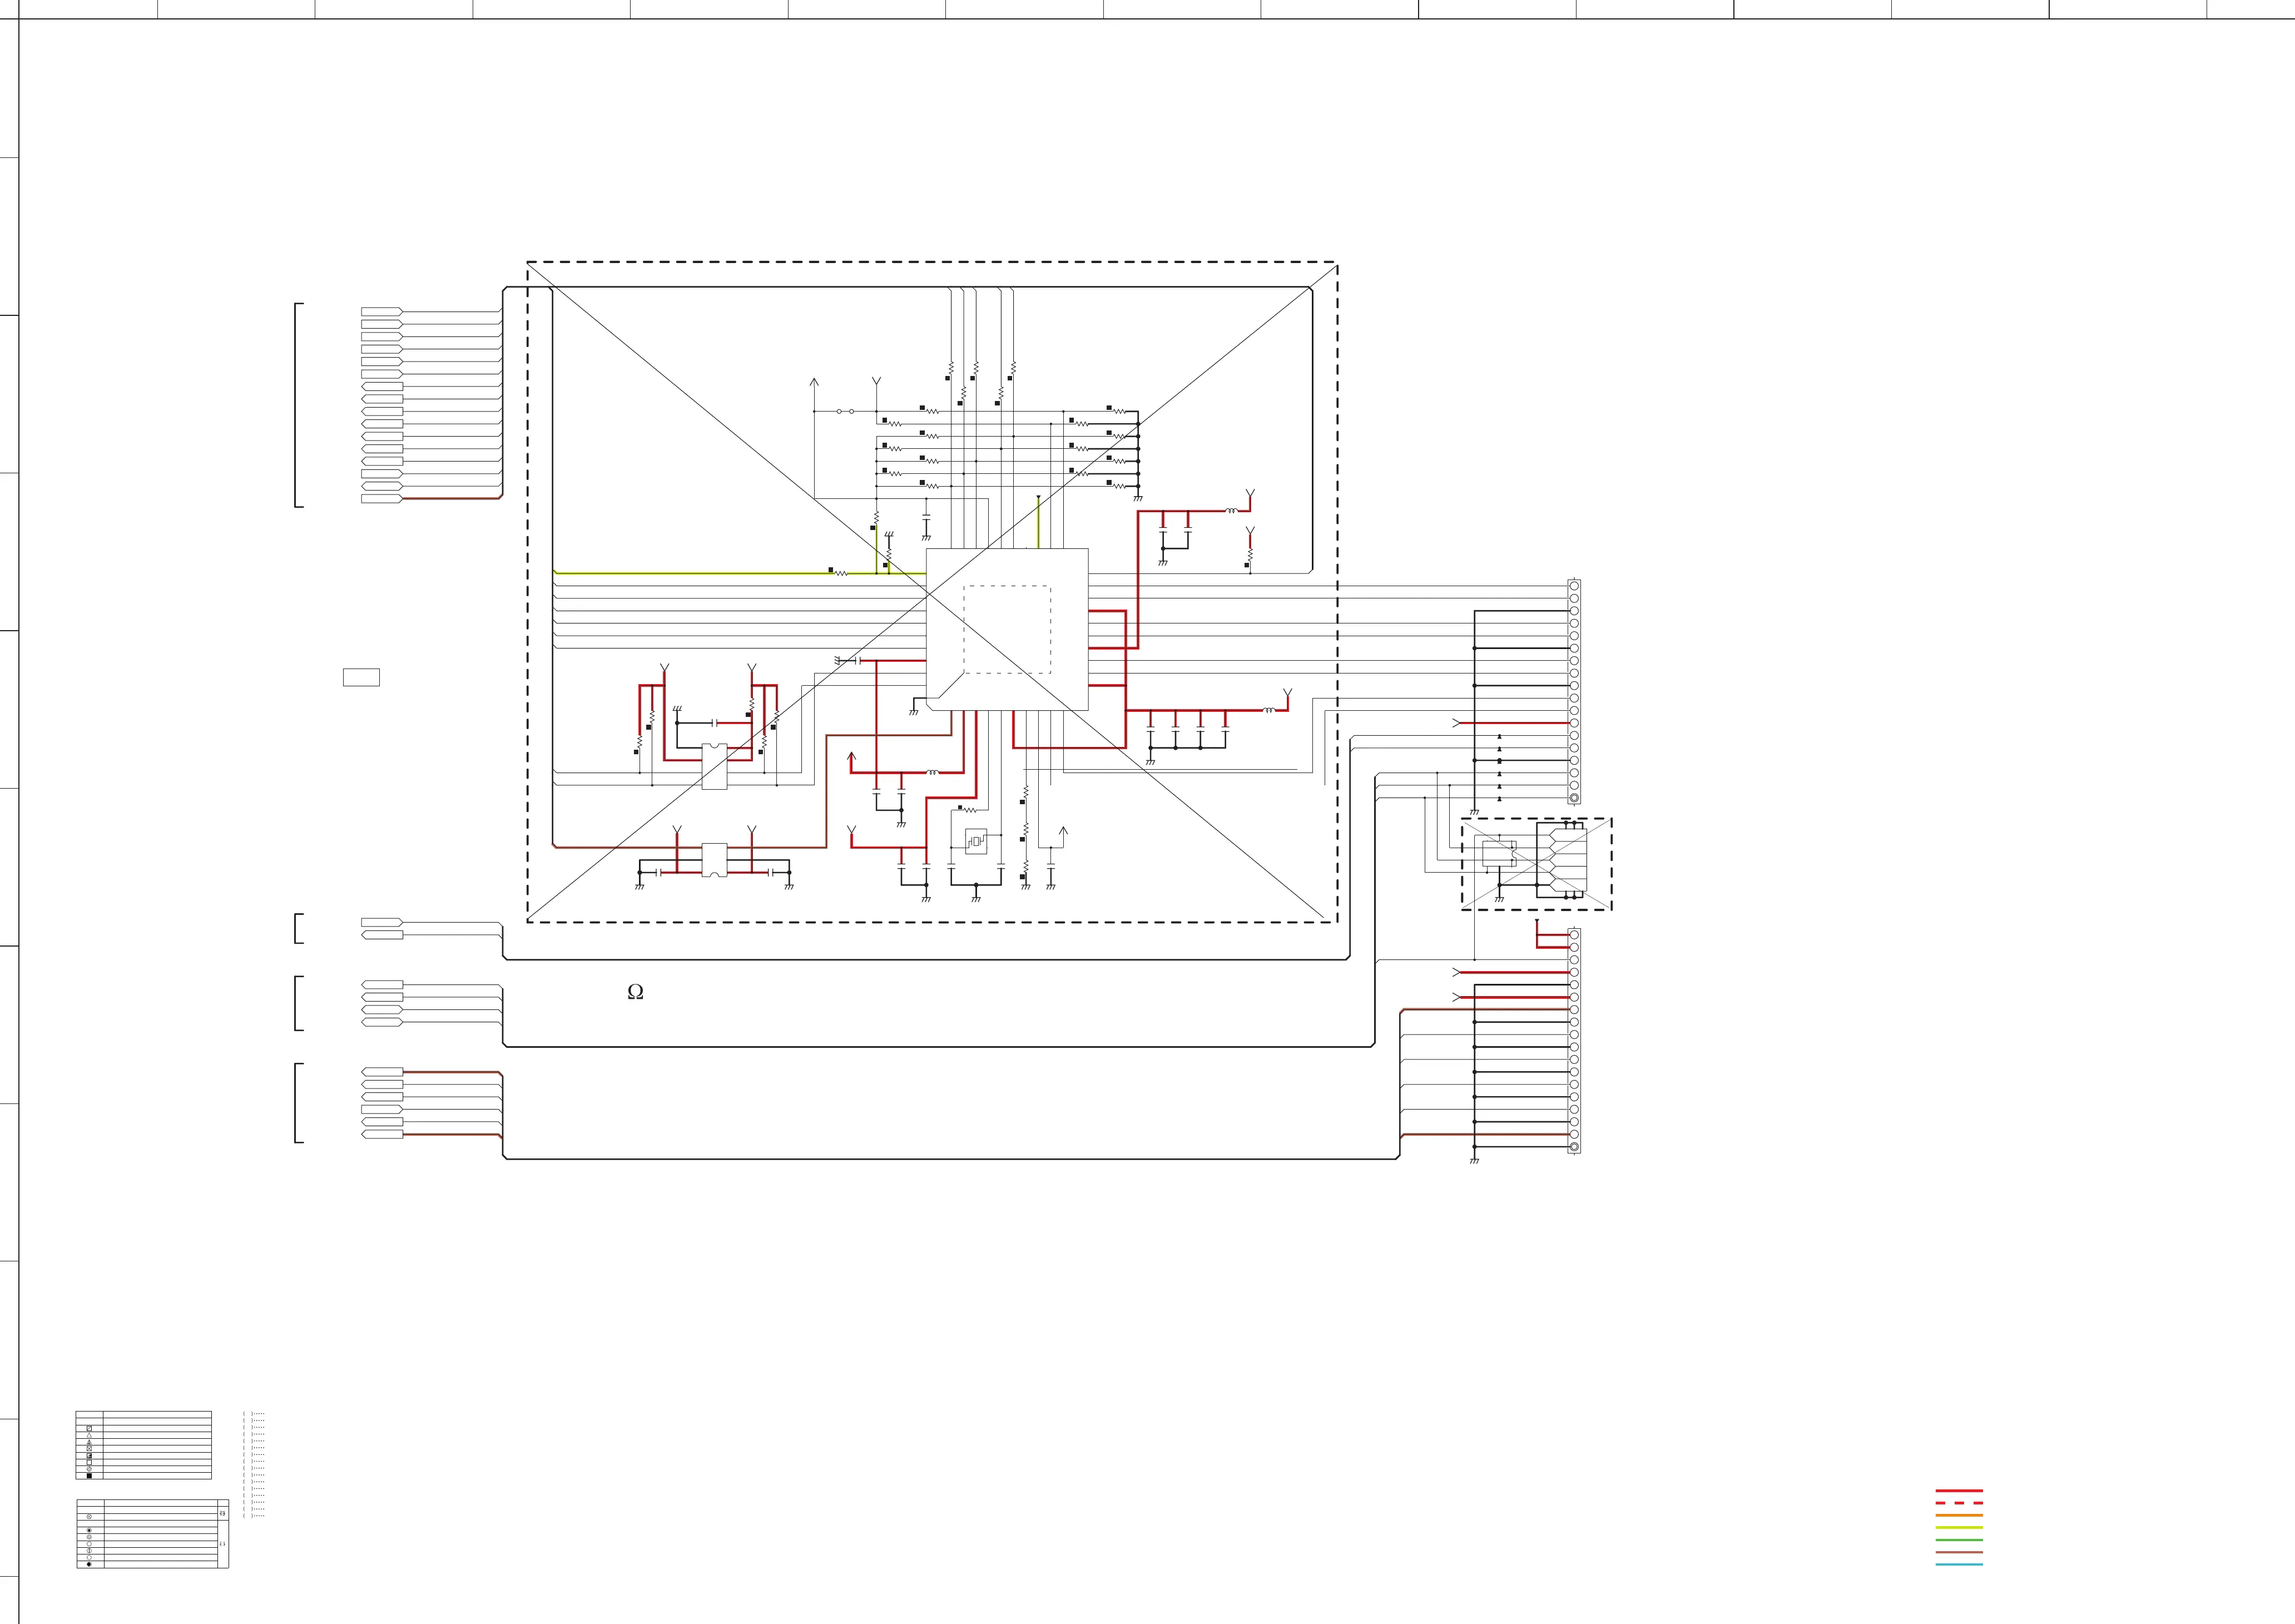Screen dimensions: 2295x1624
Task: Select the circle-with-X symbol in lower legend
Action: 90,1517
